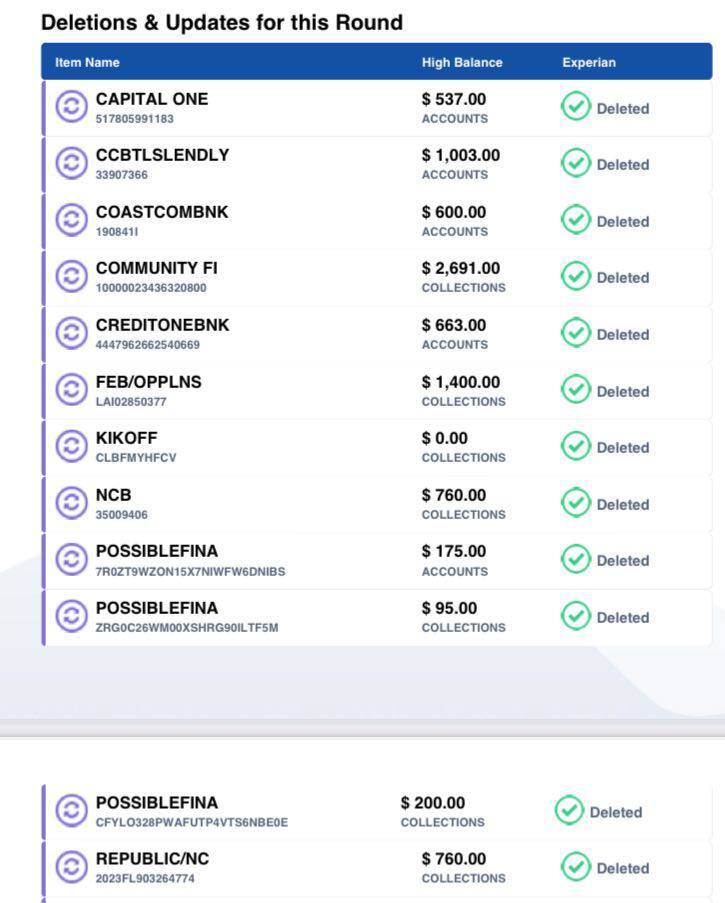The image size is (725, 903).
Task: Click the sync icon beside REPUBLIC/NC
Action: 71,867
